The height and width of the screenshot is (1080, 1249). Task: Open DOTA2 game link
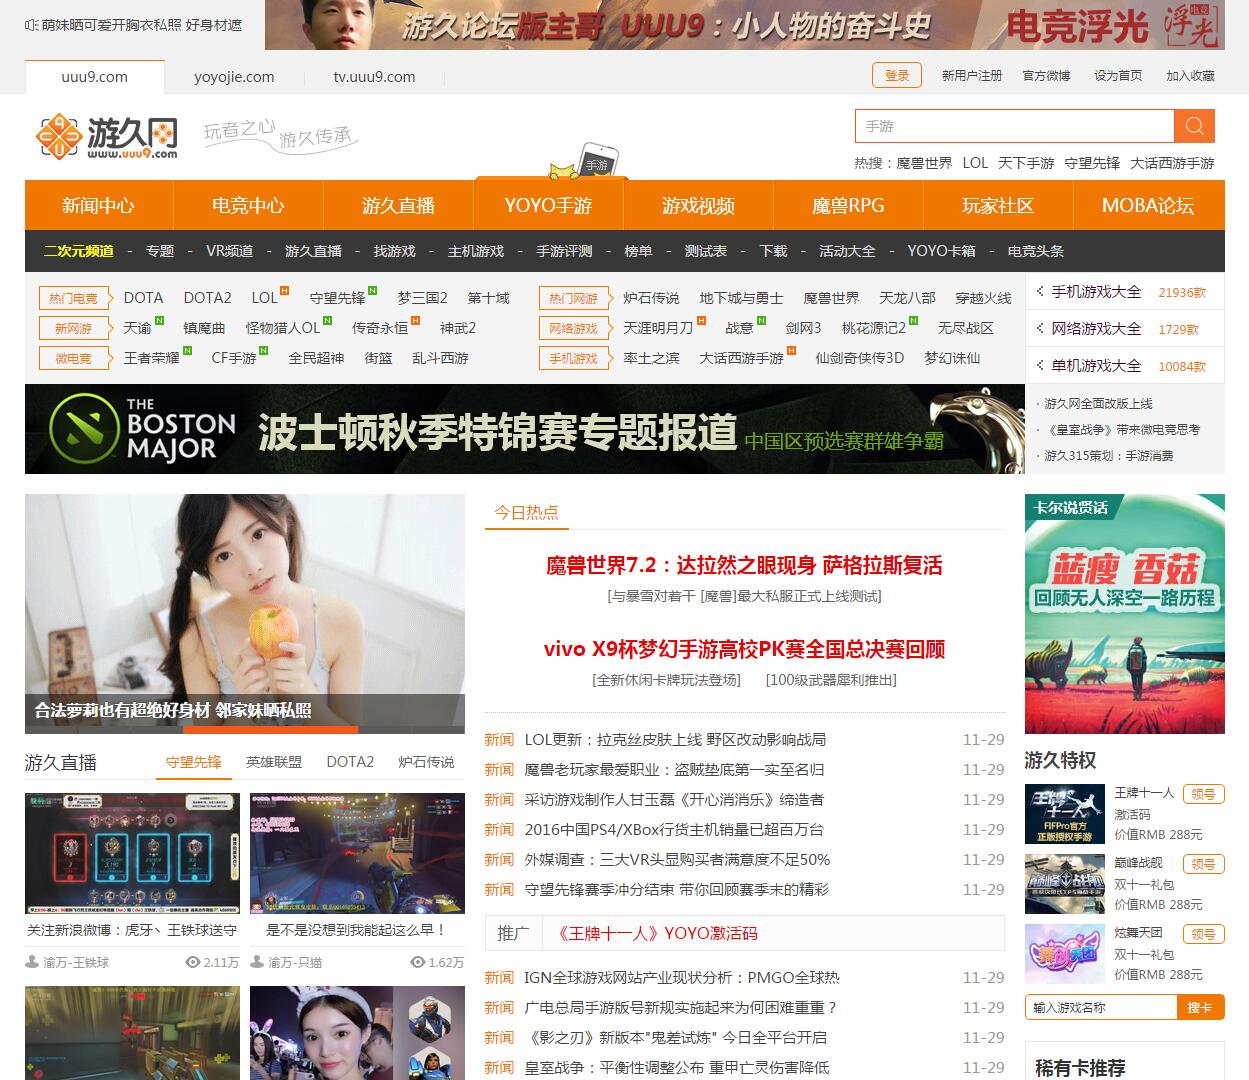click(207, 298)
